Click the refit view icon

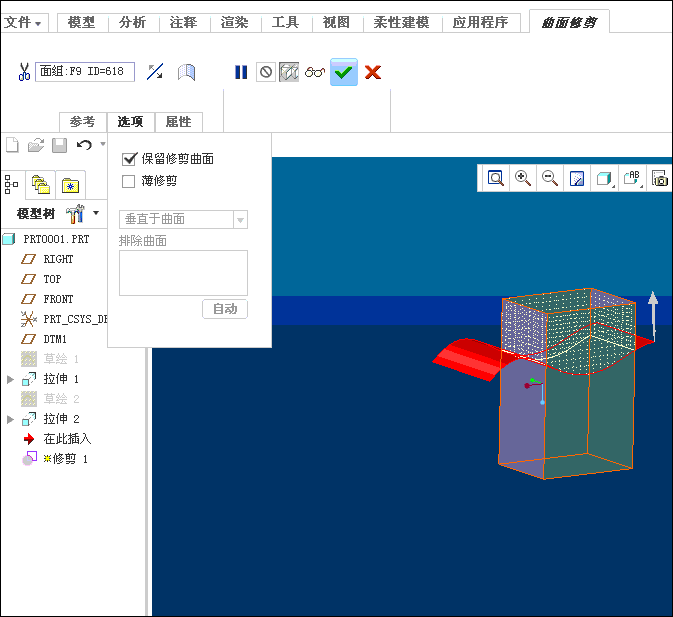tap(496, 178)
